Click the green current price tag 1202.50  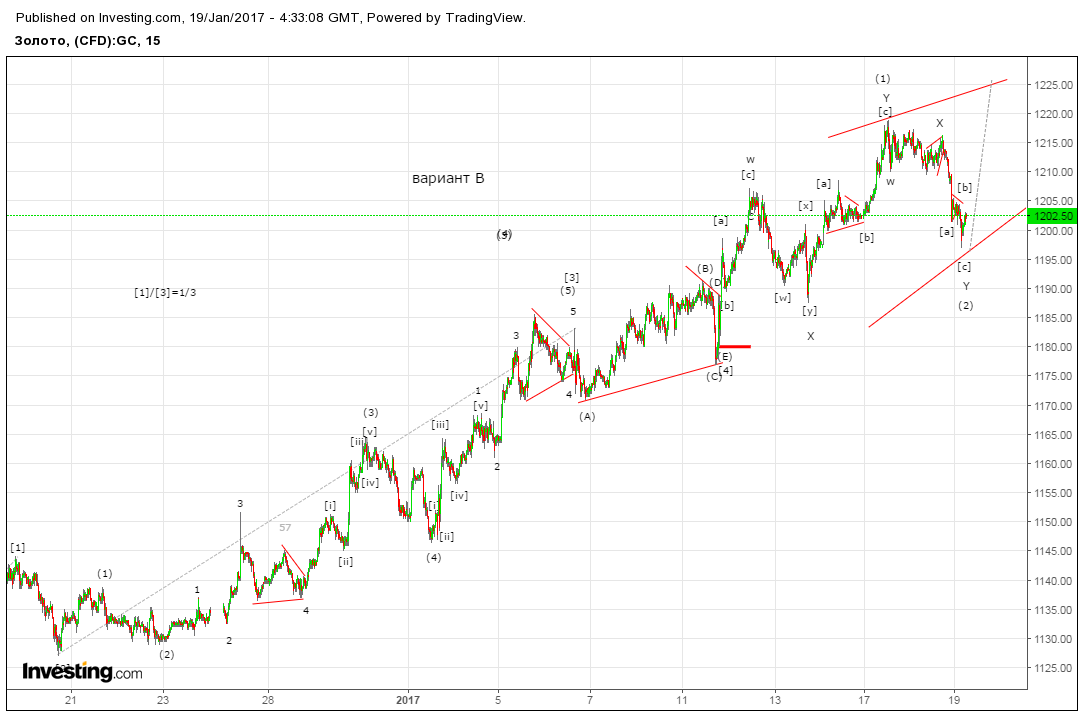(x=1054, y=216)
